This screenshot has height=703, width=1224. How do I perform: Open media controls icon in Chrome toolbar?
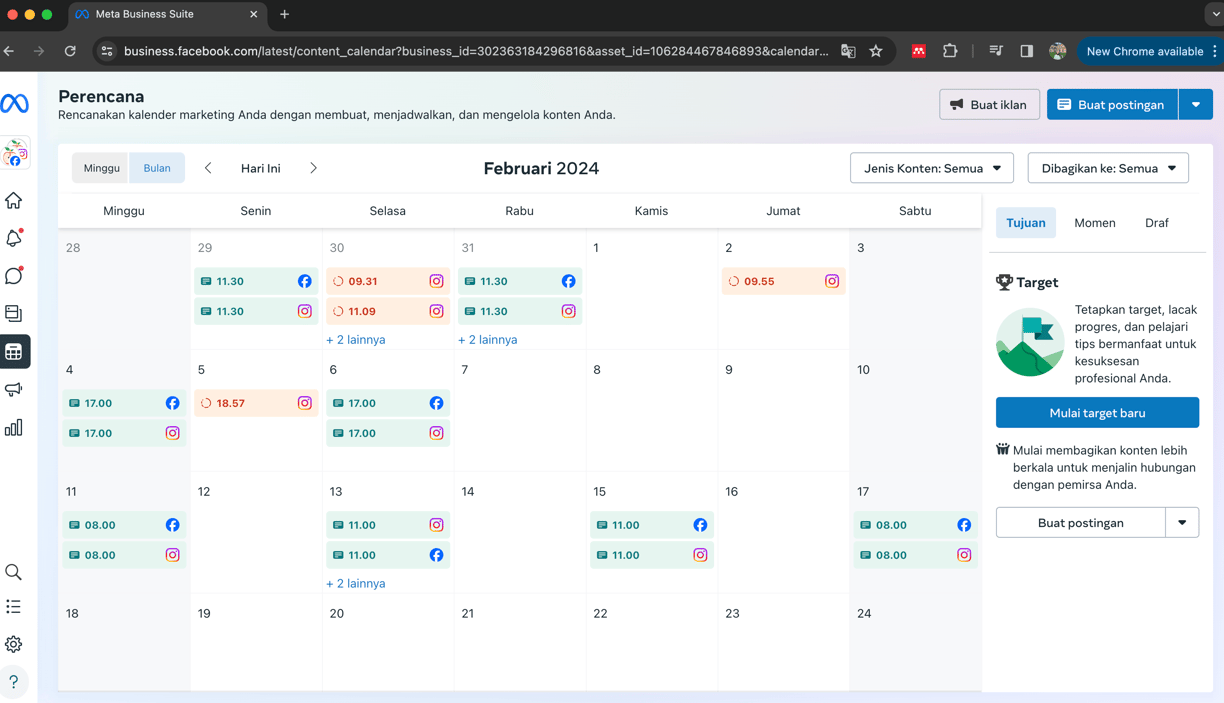pyautogui.click(x=996, y=51)
